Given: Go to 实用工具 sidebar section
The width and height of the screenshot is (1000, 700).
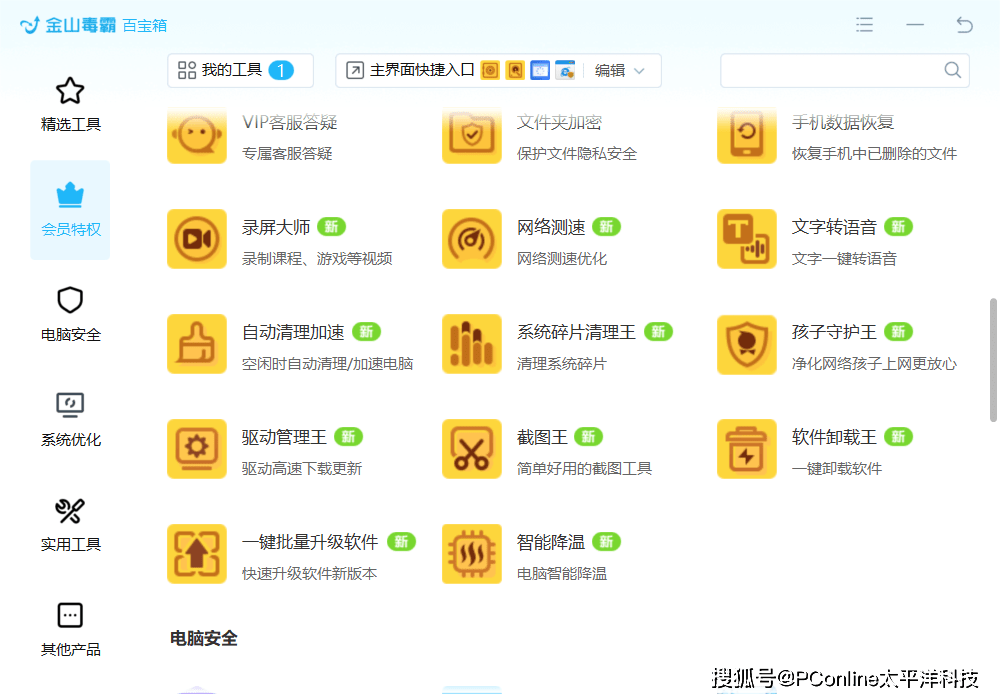Looking at the screenshot, I should pos(70,525).
